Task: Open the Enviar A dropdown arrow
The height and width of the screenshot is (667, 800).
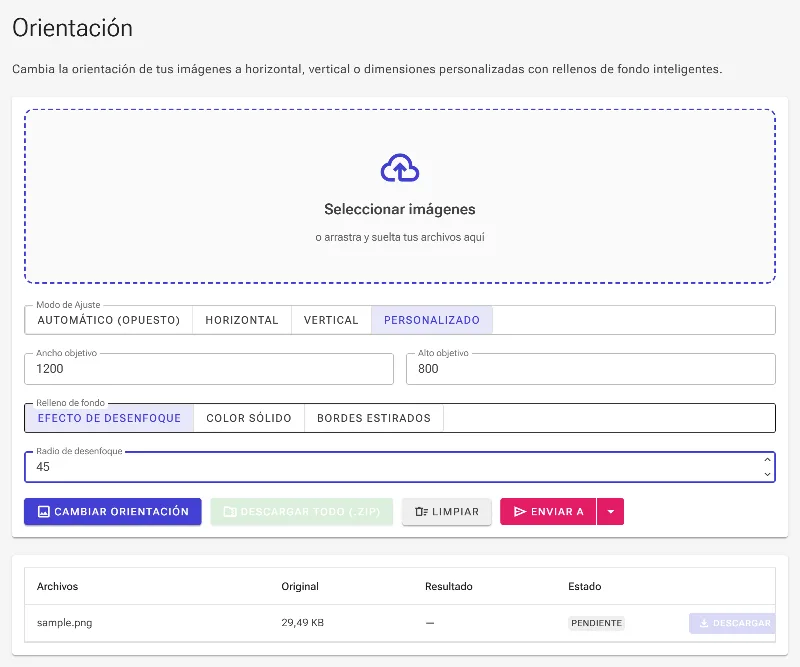Action: (610, 511)
